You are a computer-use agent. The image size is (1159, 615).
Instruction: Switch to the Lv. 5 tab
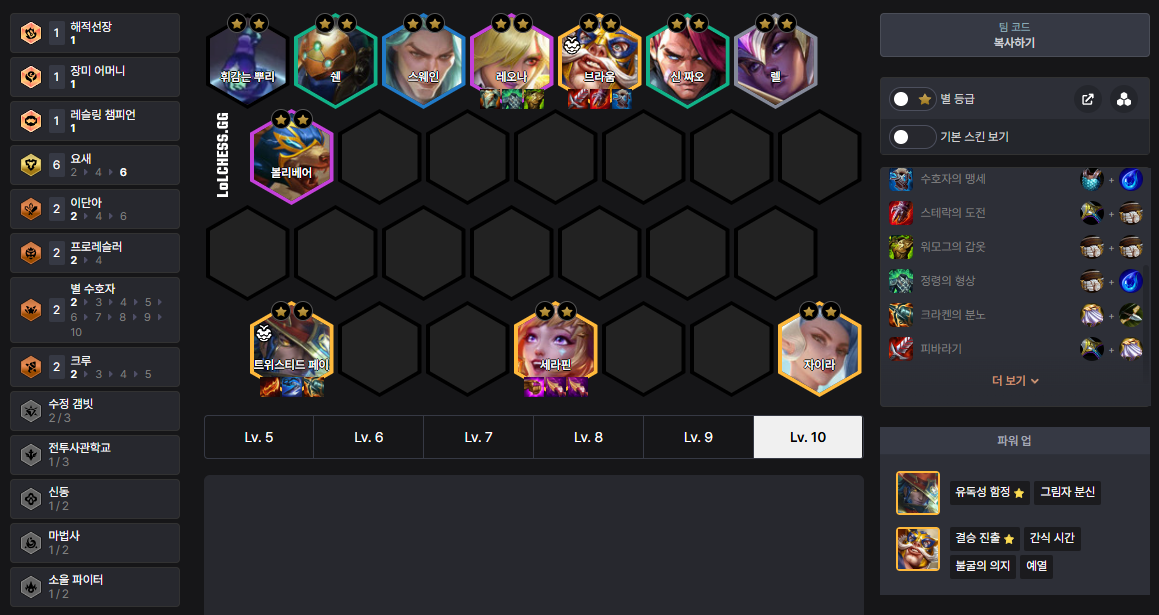pyautogui.click(x=259, y=437)
